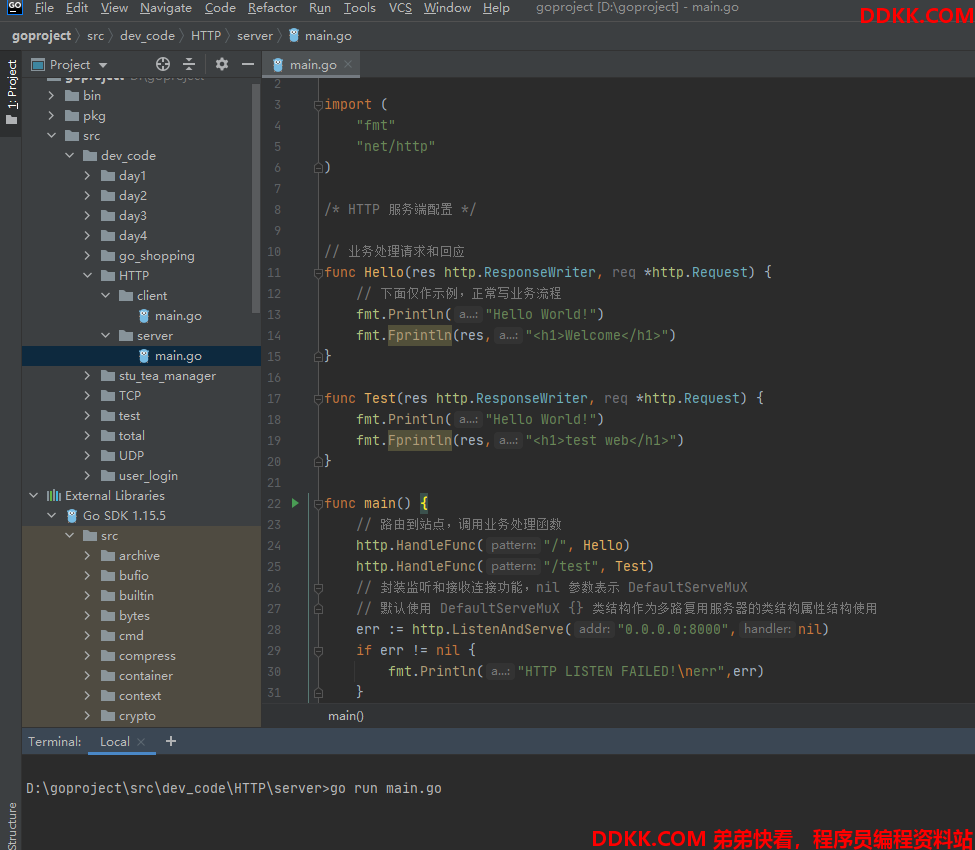Open the Structure tool window button
Viewport: 975px width, 850px height.
point(11,825)
